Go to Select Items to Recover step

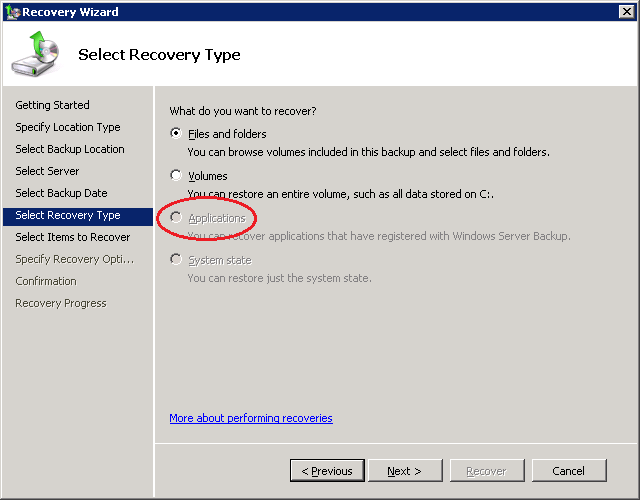tap(72, 237)
